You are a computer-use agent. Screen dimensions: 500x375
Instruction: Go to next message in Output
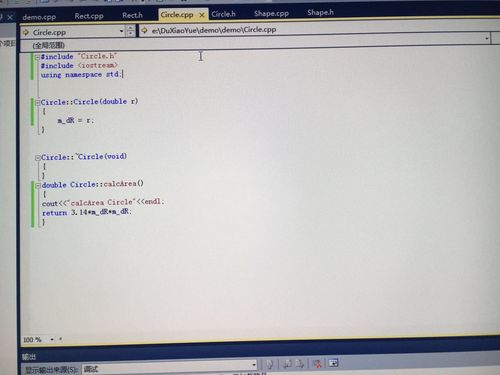tap(300, 364)
